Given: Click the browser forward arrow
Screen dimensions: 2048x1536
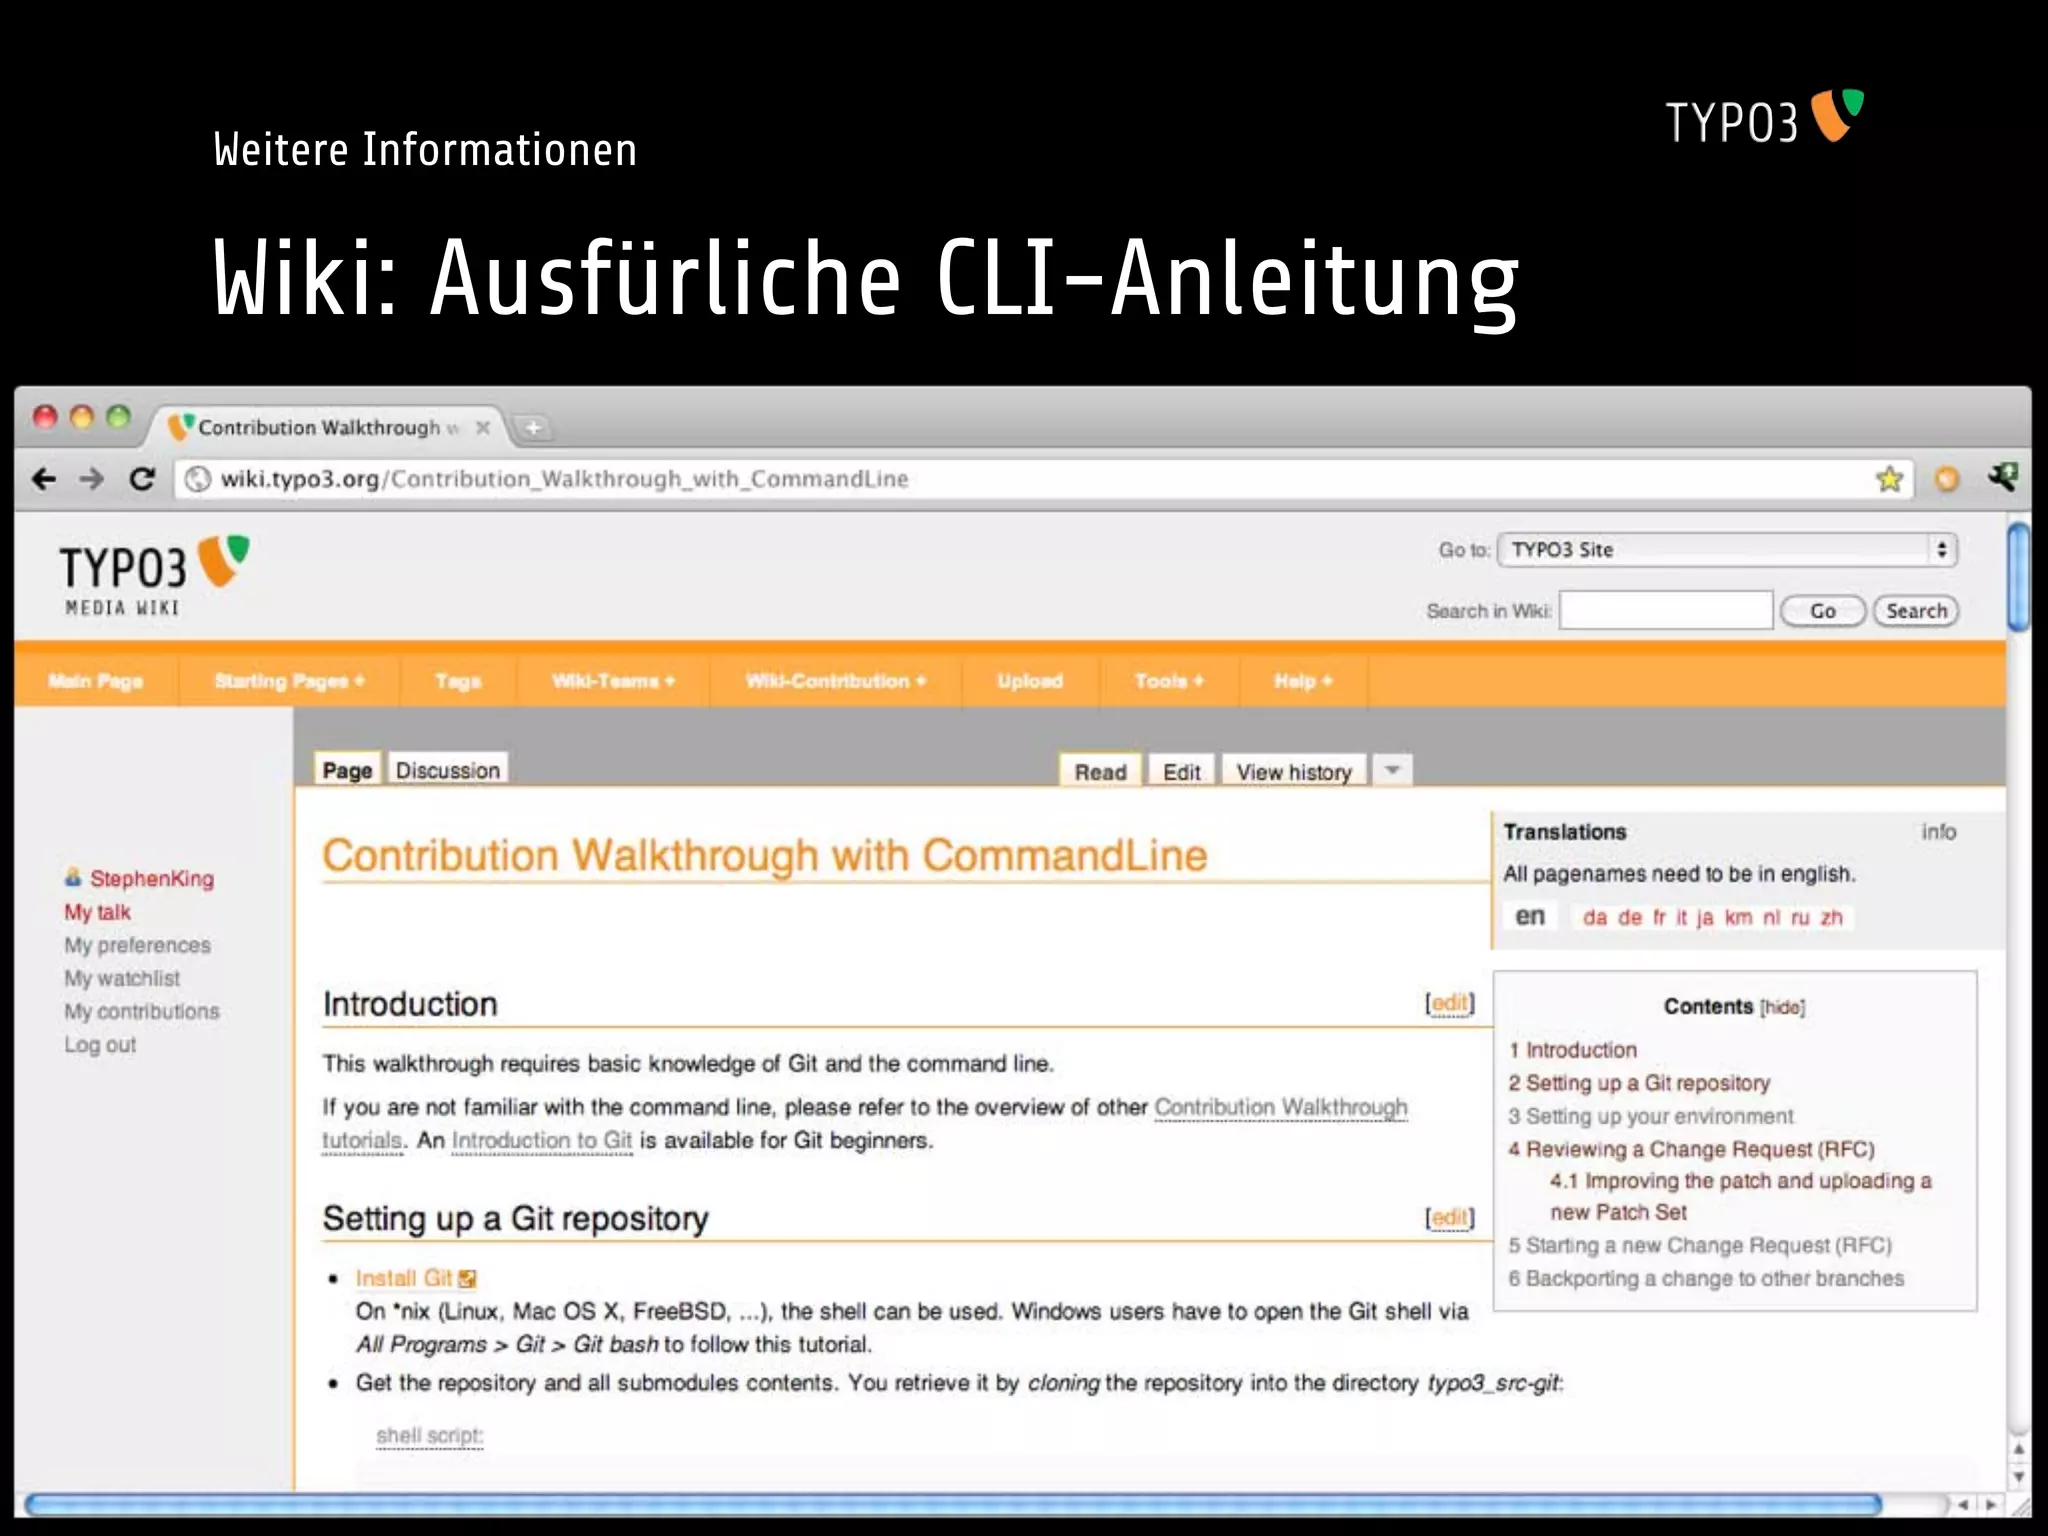Looking at the screenshot, I should click(92, 479).
